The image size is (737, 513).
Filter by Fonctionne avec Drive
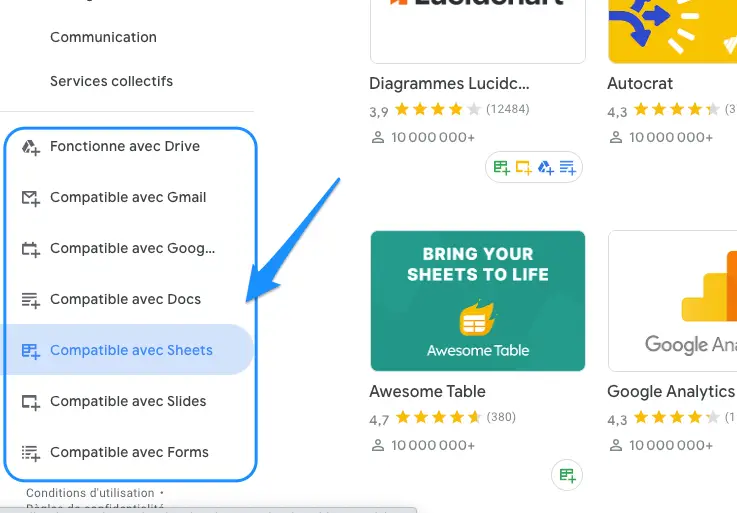point(125,146)
